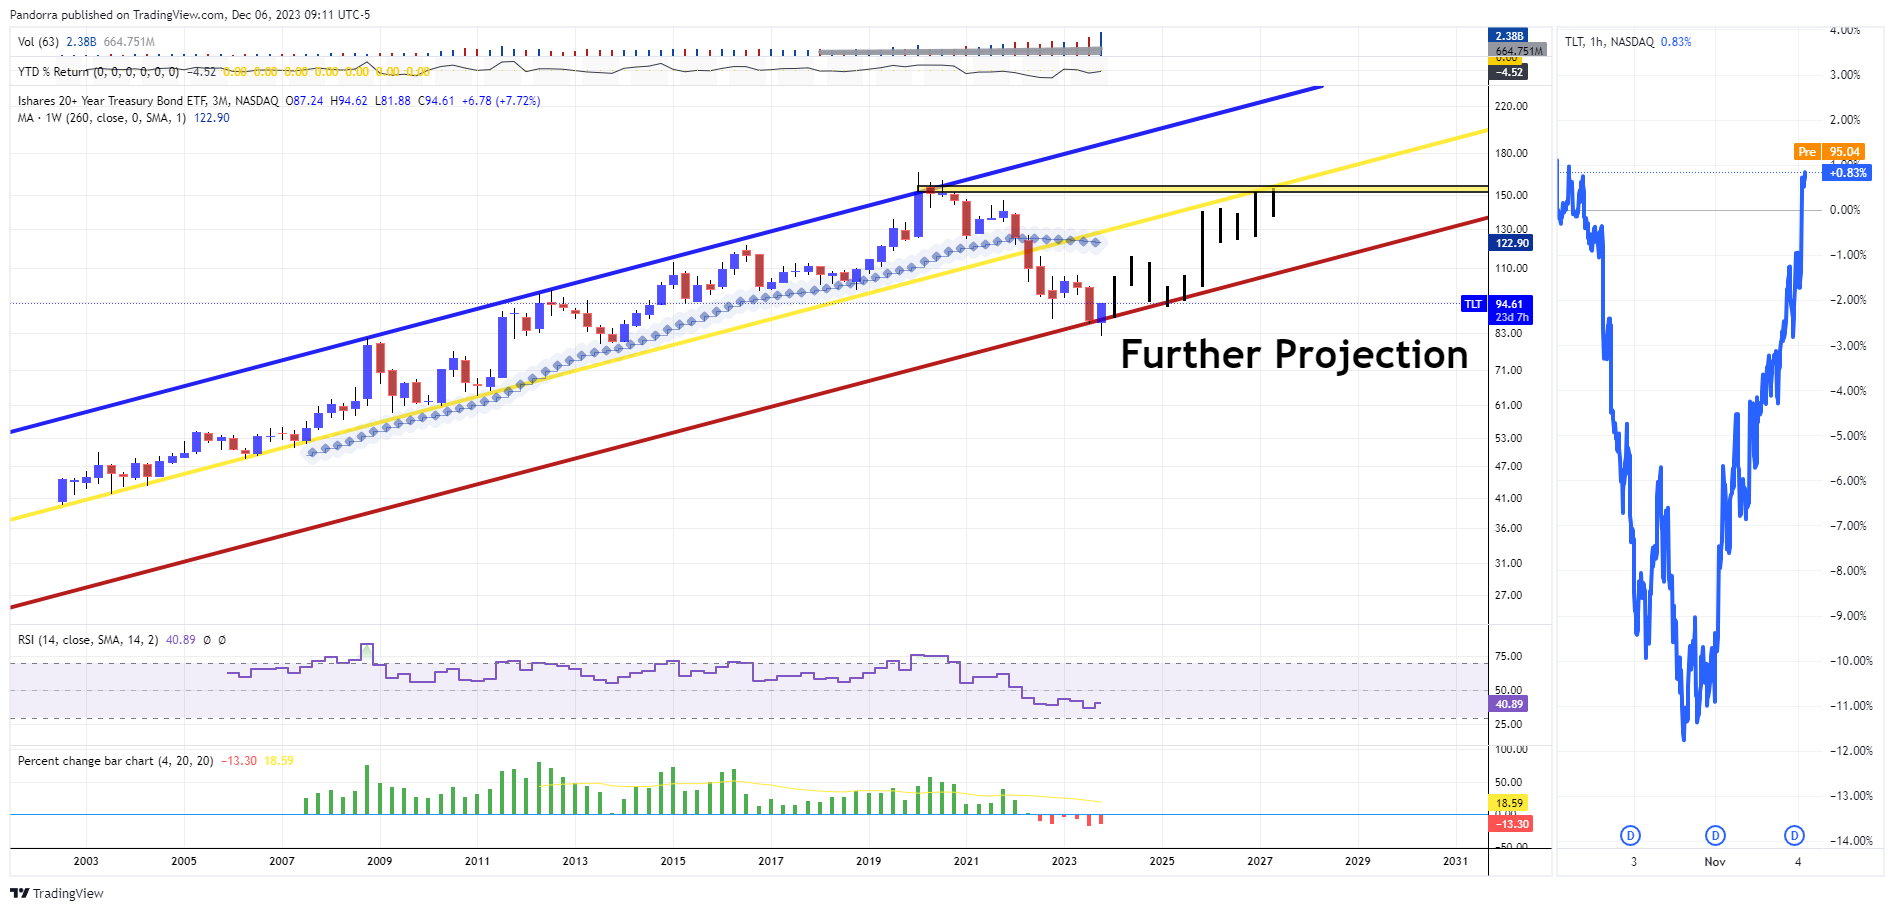Click the blue TLT symbol tag on price axis
Viewport: 1894px width, 911px height.
[1473, 304]
